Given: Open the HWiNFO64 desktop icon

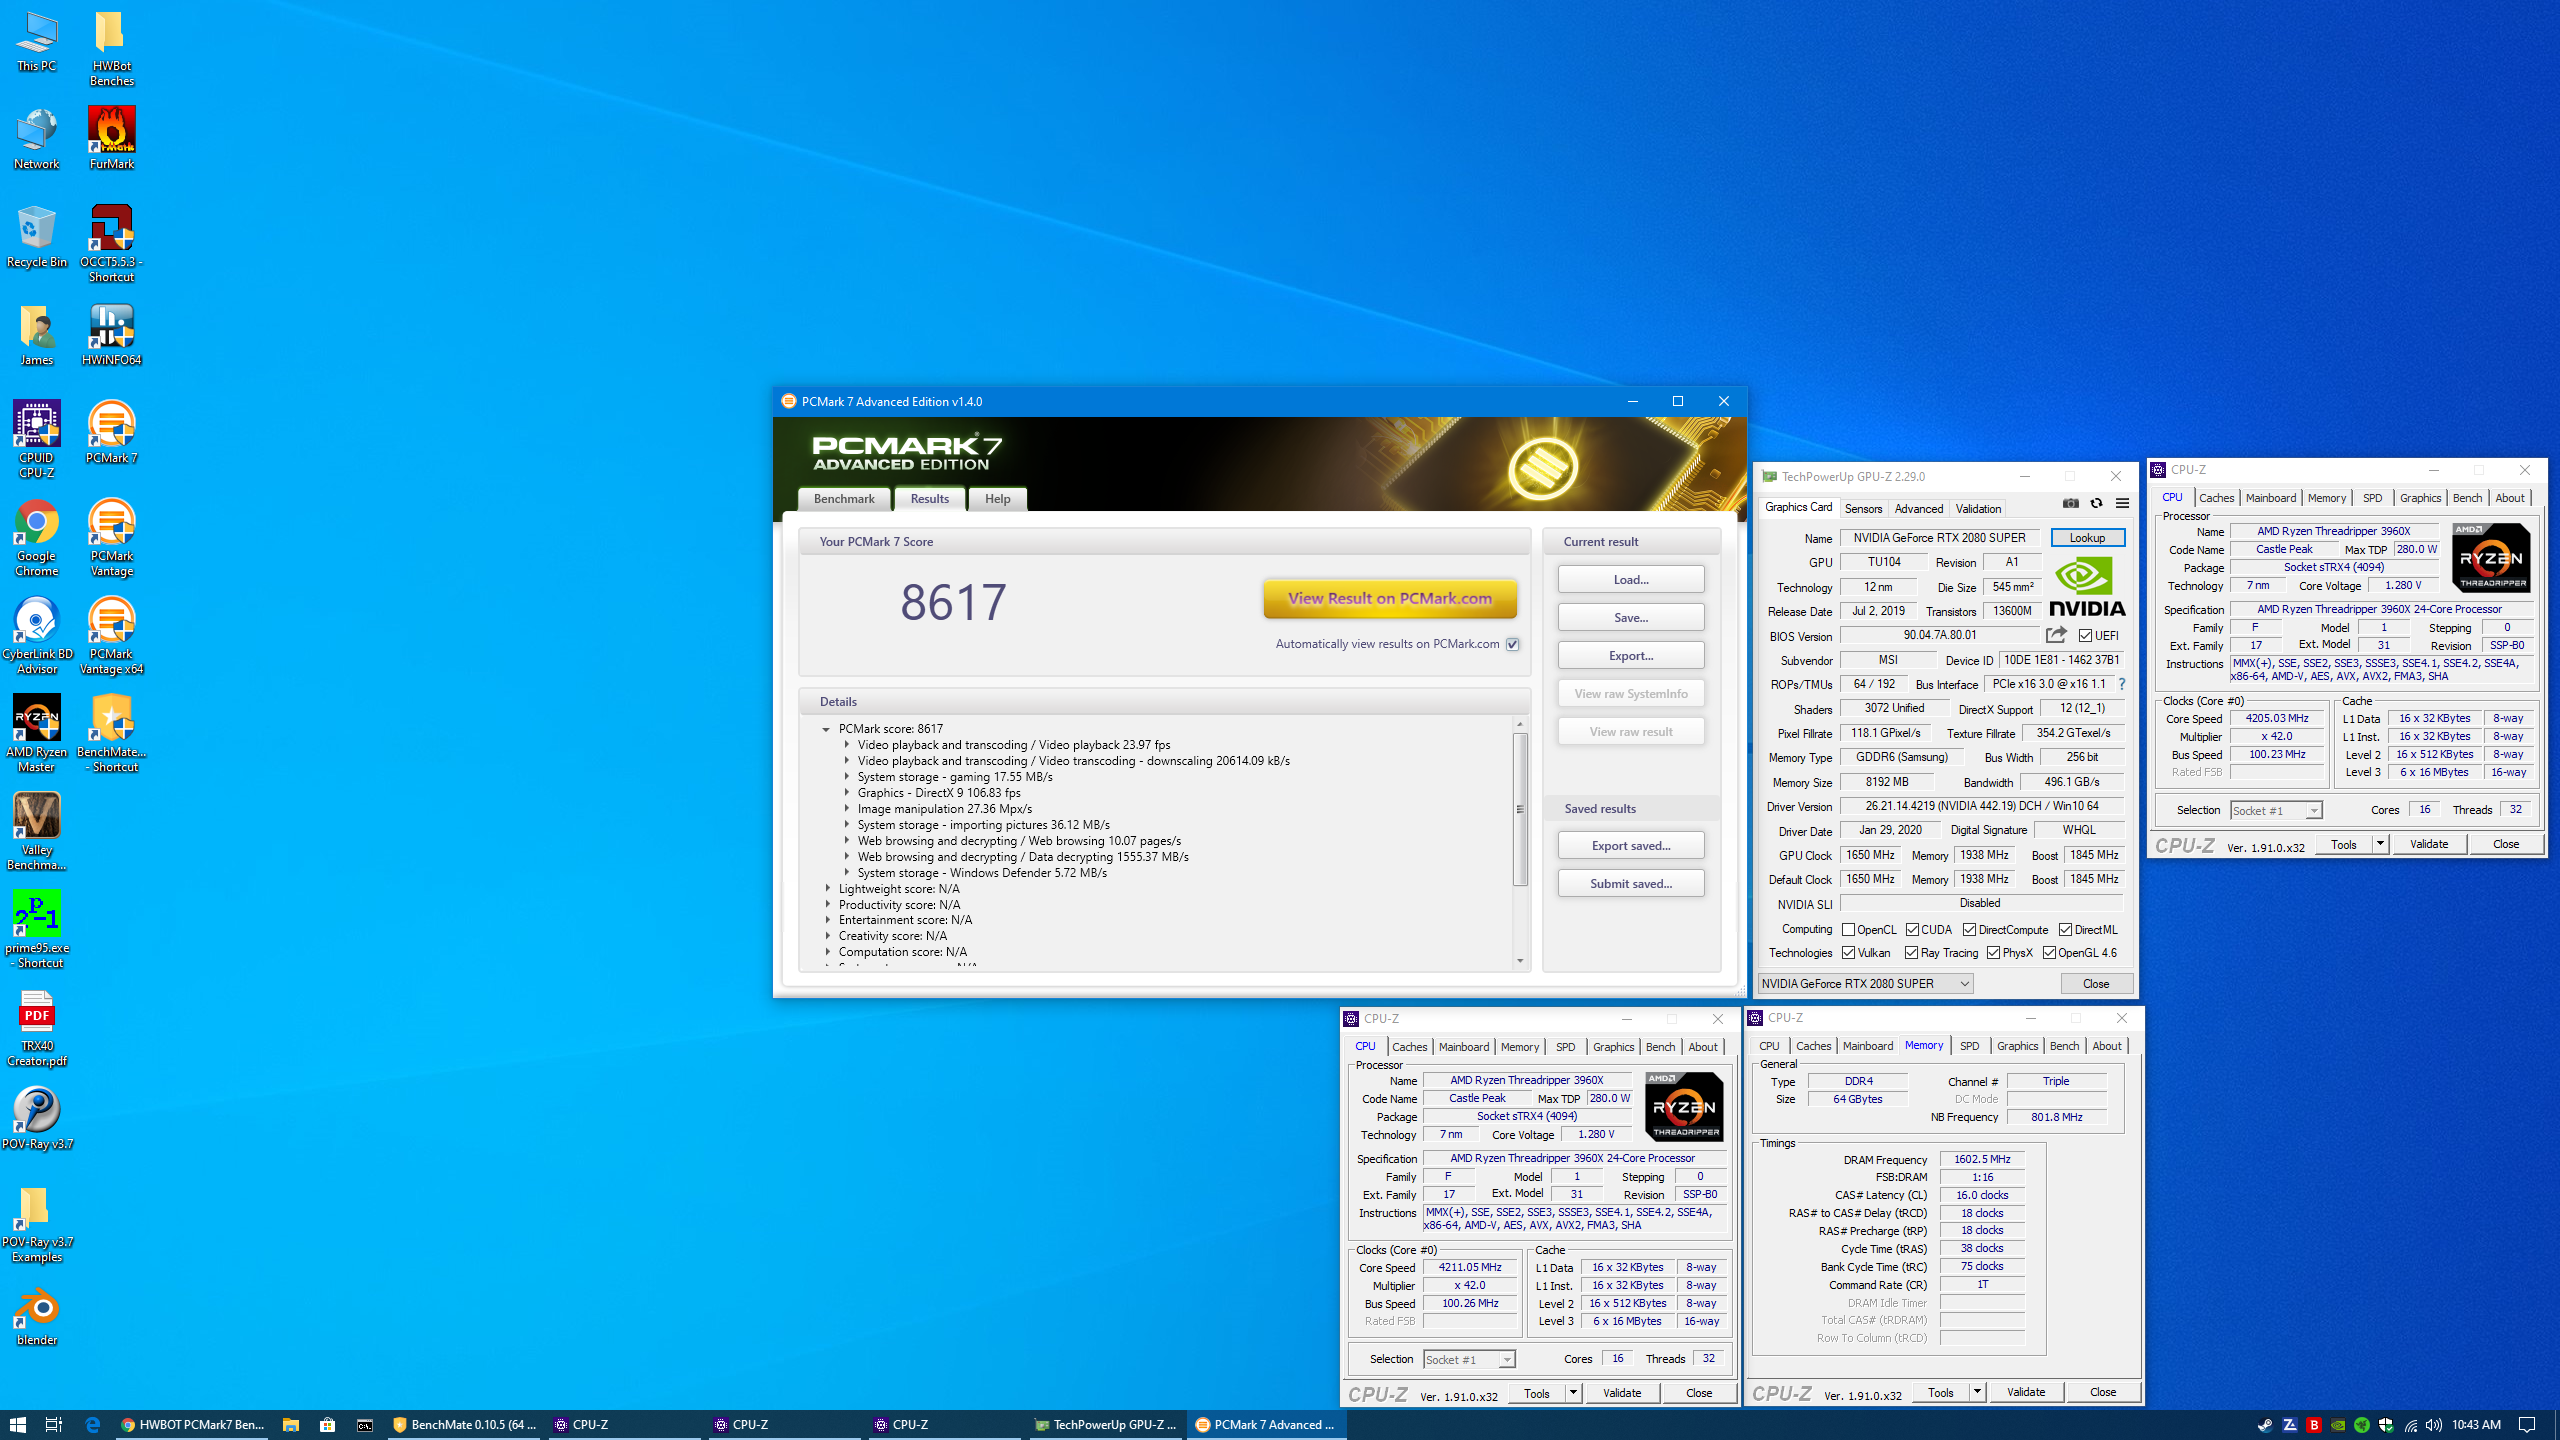Looking at the screenshot, I should [111, 335].
